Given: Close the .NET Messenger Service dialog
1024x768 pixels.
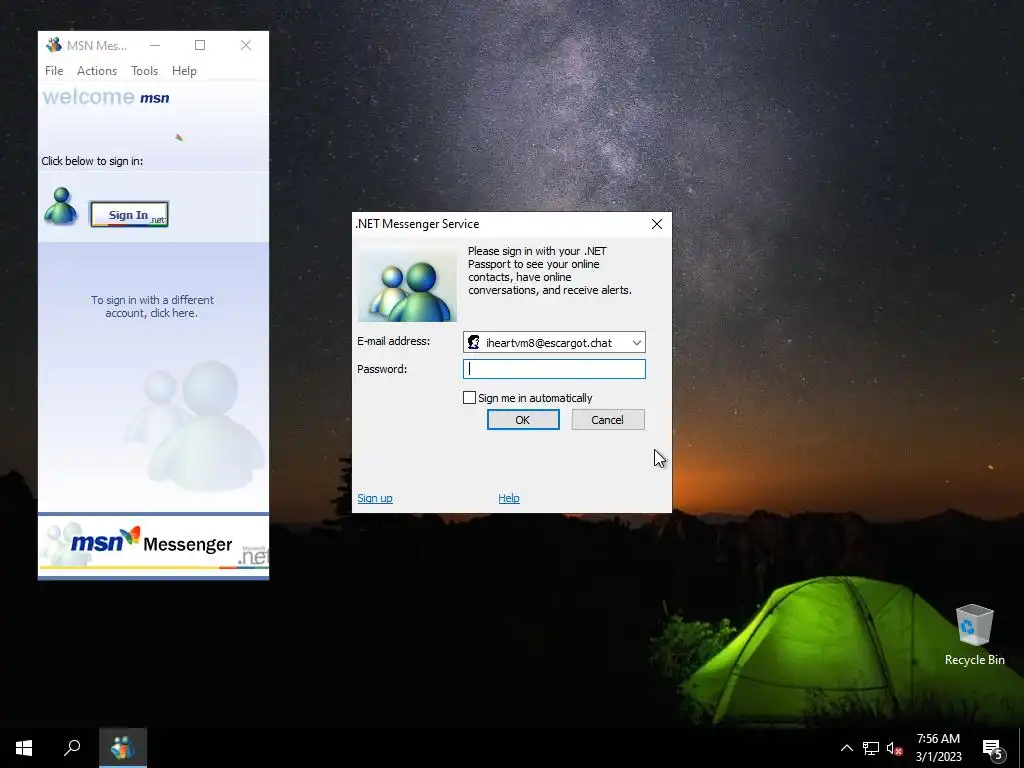Looking at the screenshot, I should [657, 224].
